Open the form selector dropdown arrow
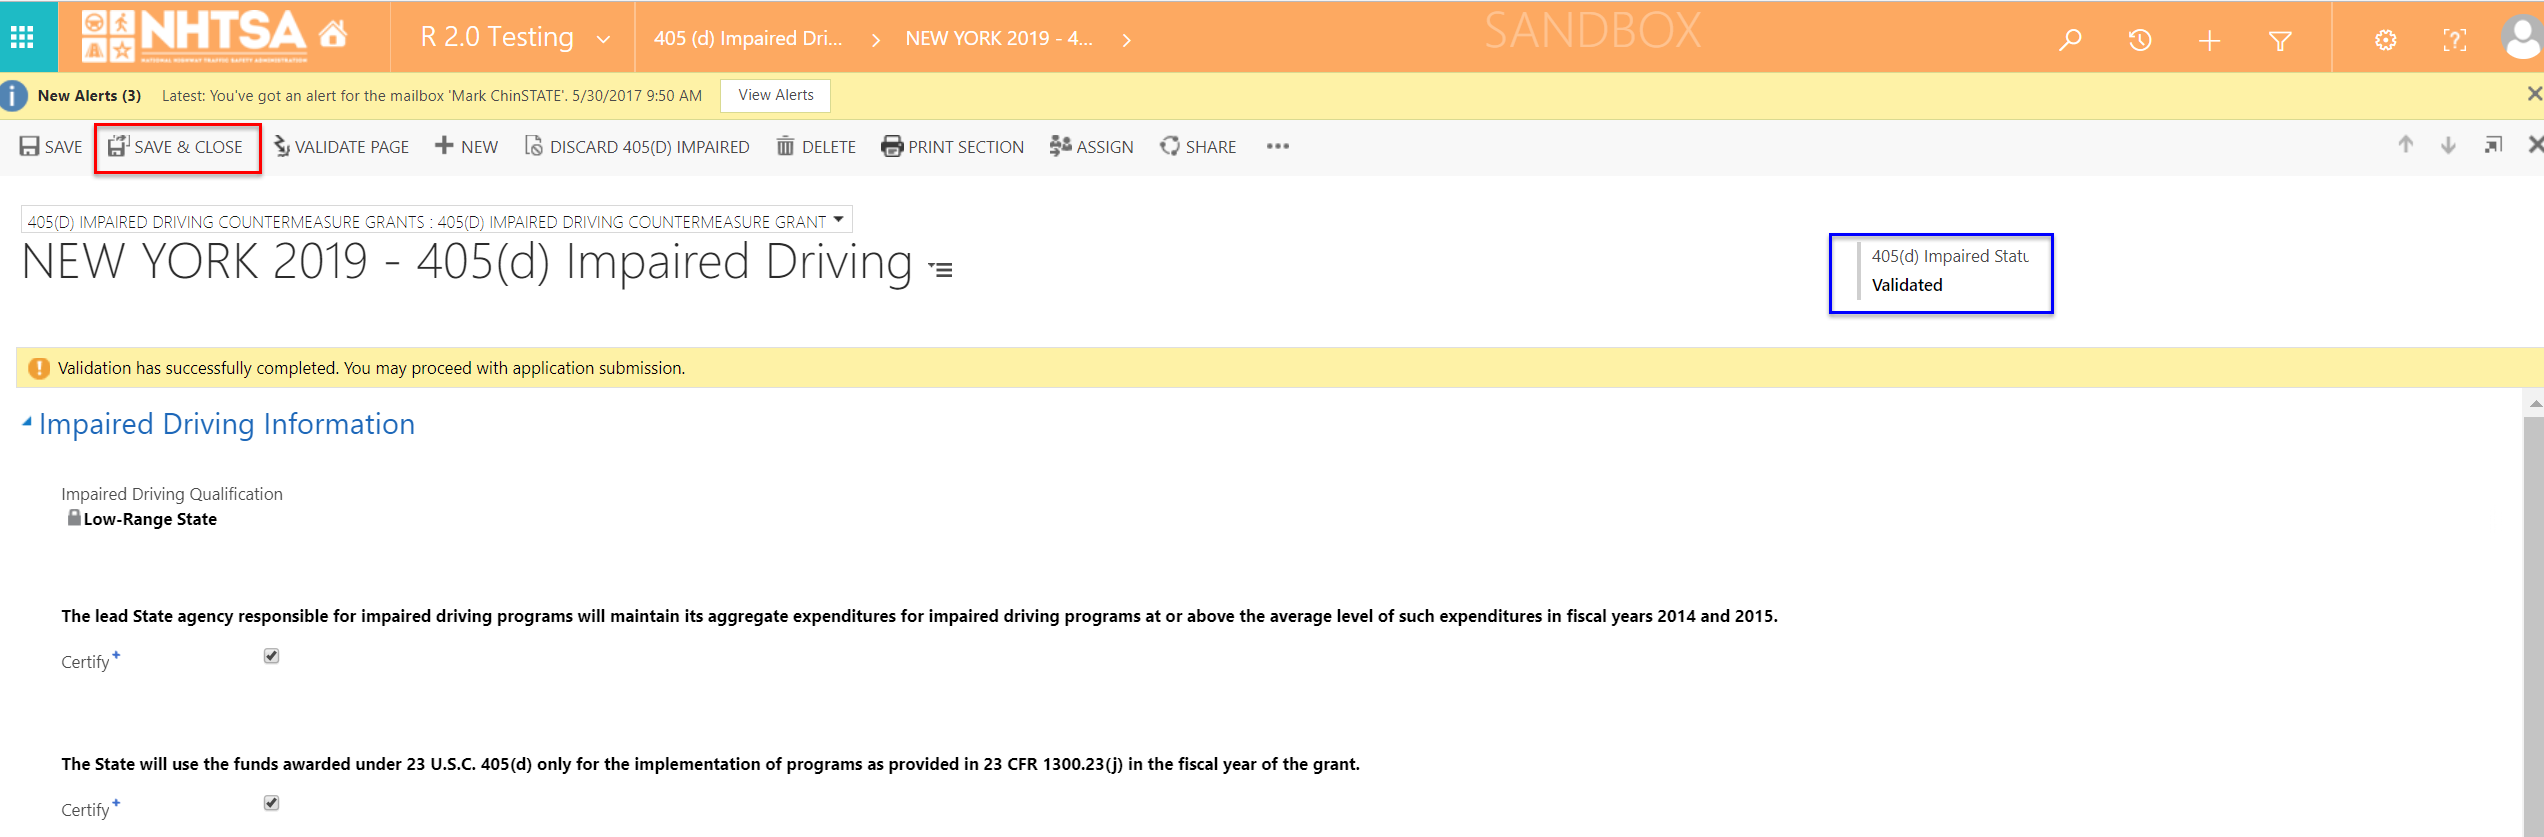The width and height of the screenshot is (2544, 837). [838, 220]
